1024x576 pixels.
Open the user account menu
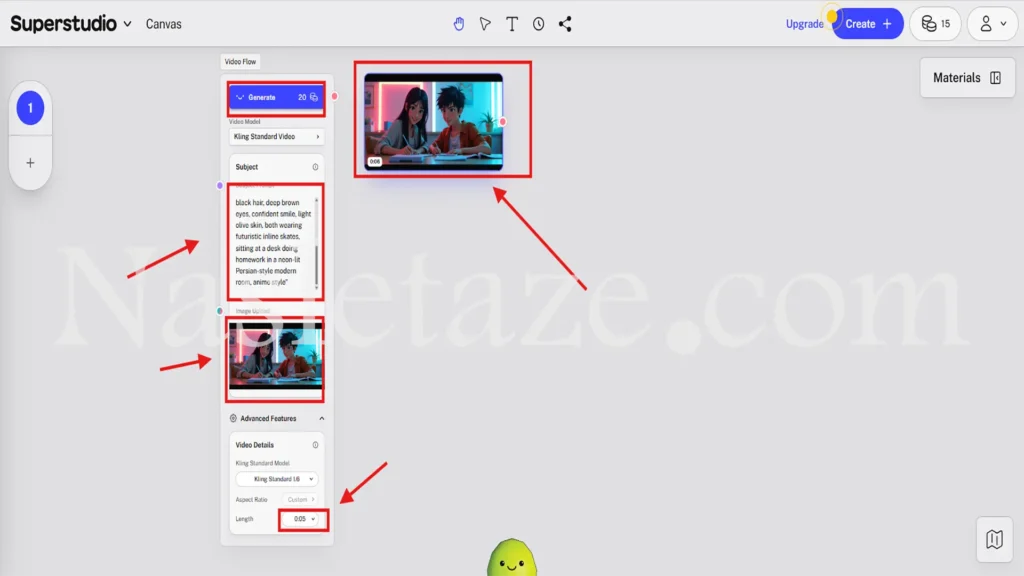[x=993, y=24]
